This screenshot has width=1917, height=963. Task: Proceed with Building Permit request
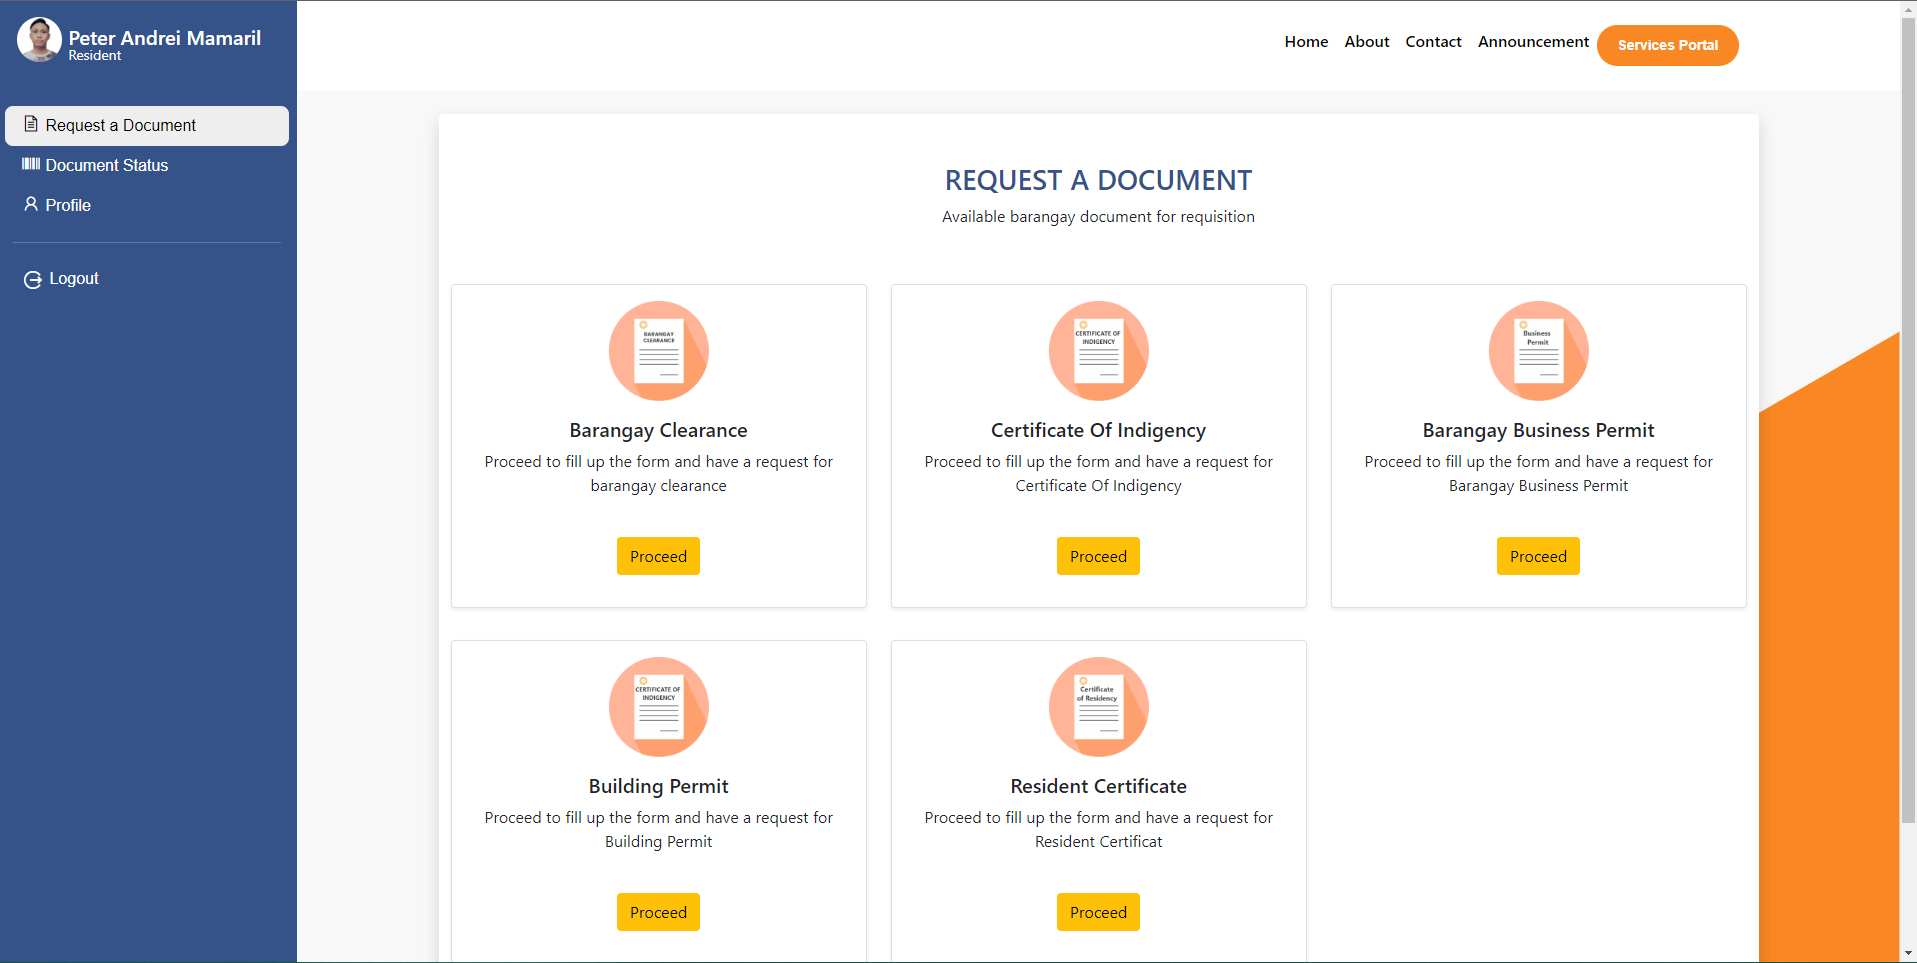658,912
